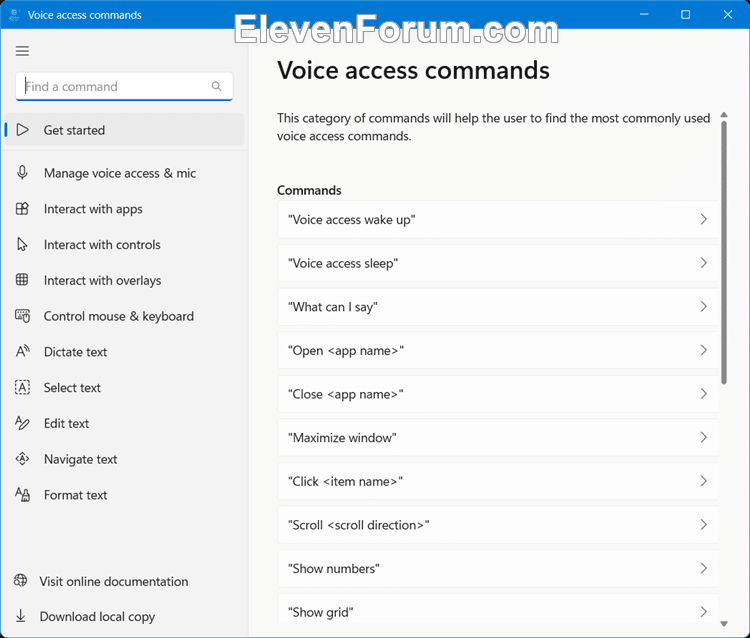
Task: Open Visit online documentation link
Action: click(x=113, y=581)
